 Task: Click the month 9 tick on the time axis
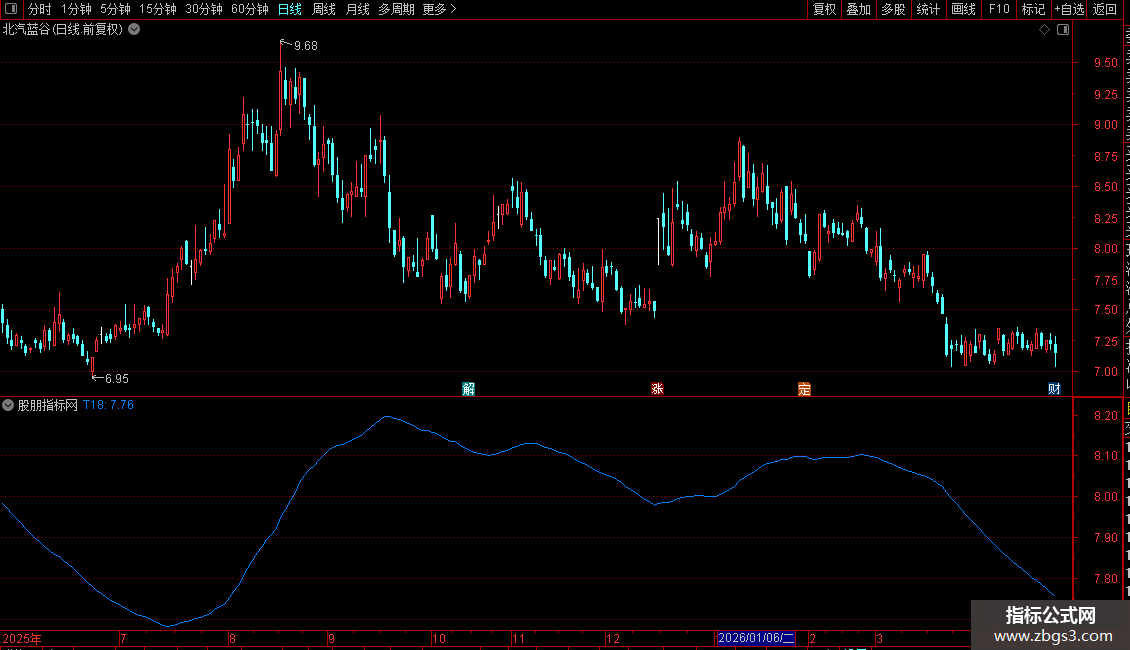click(x=332, y=638)
